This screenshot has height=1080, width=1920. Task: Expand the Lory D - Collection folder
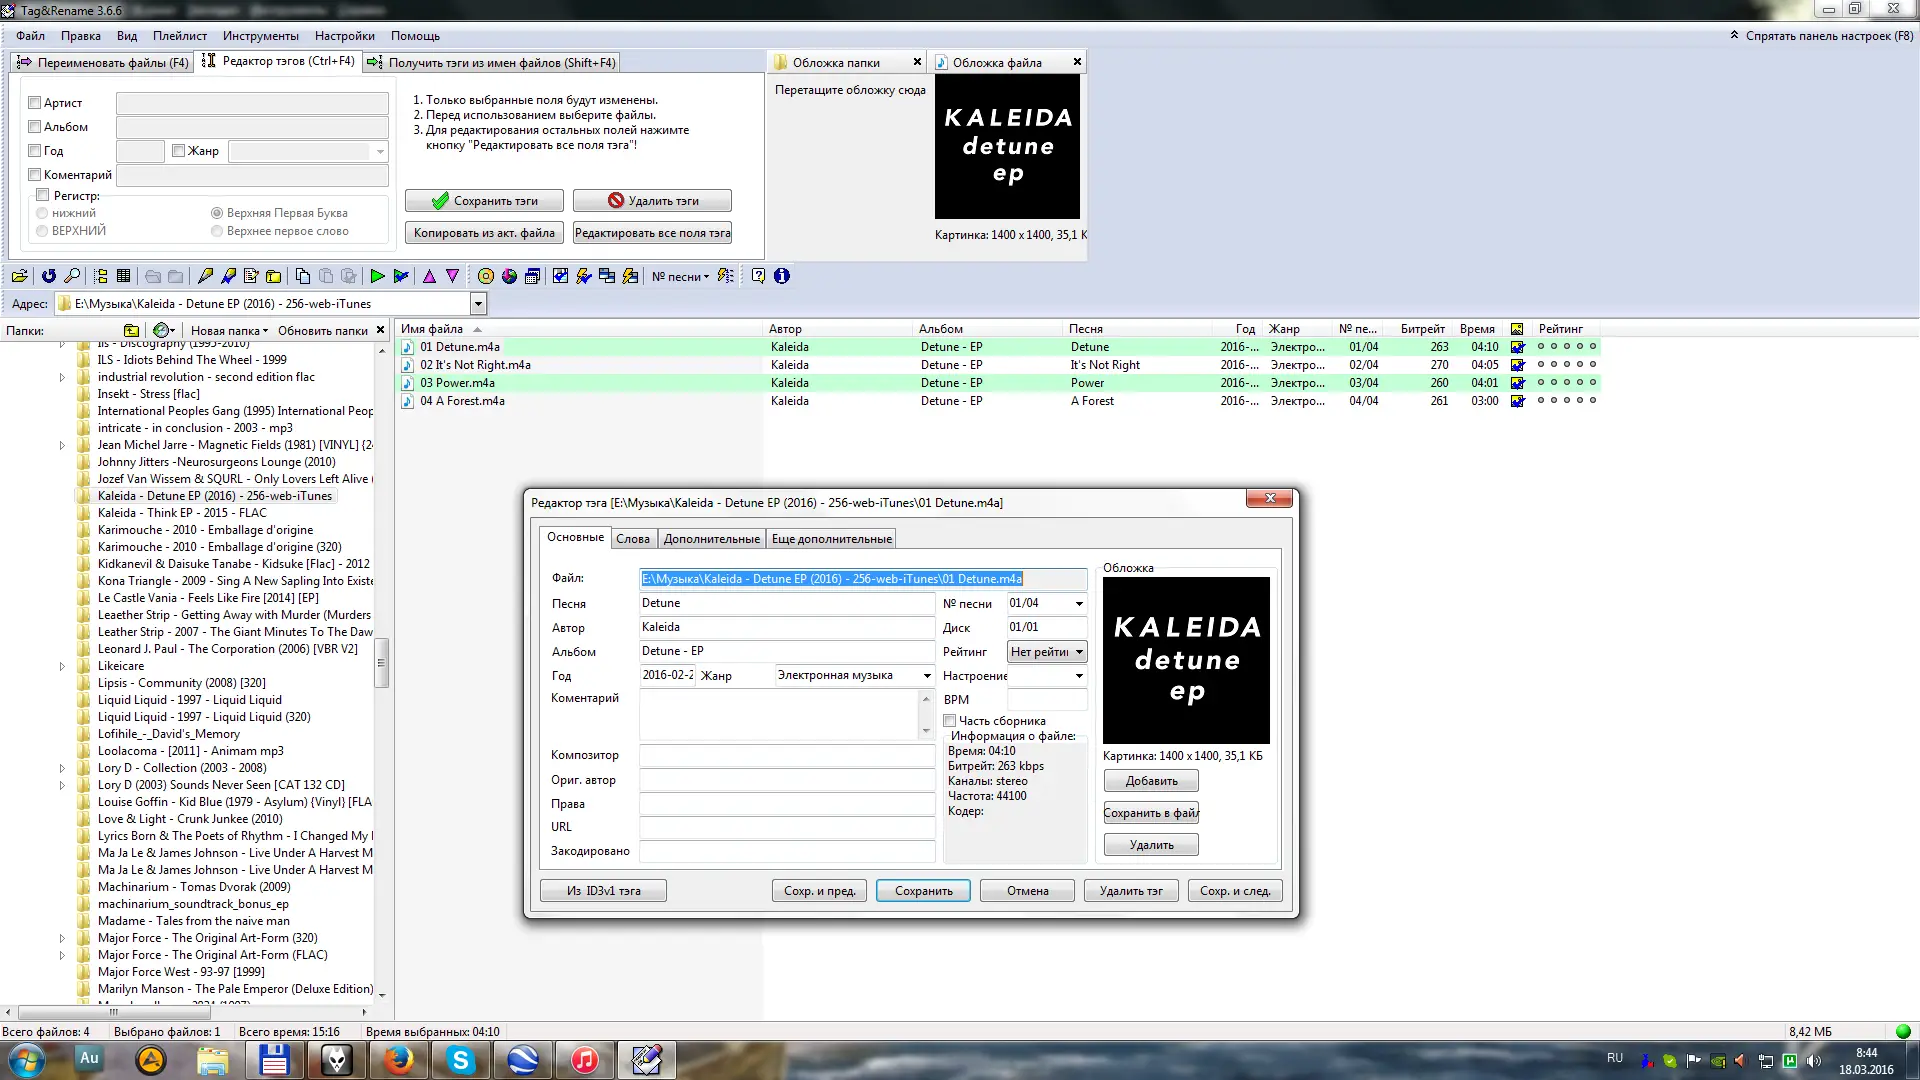pyautogui.click(x=62, y=768)
